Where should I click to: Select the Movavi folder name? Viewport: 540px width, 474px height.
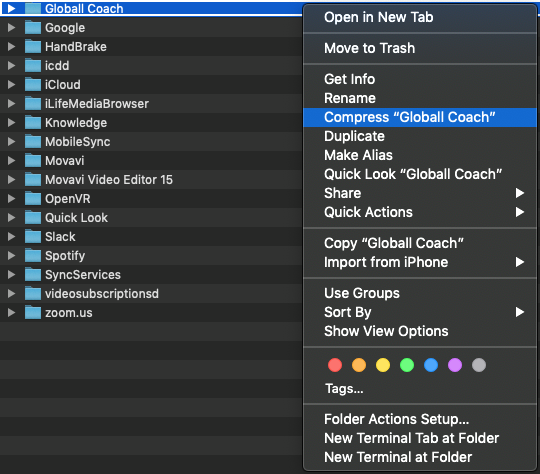click(65, 161)
